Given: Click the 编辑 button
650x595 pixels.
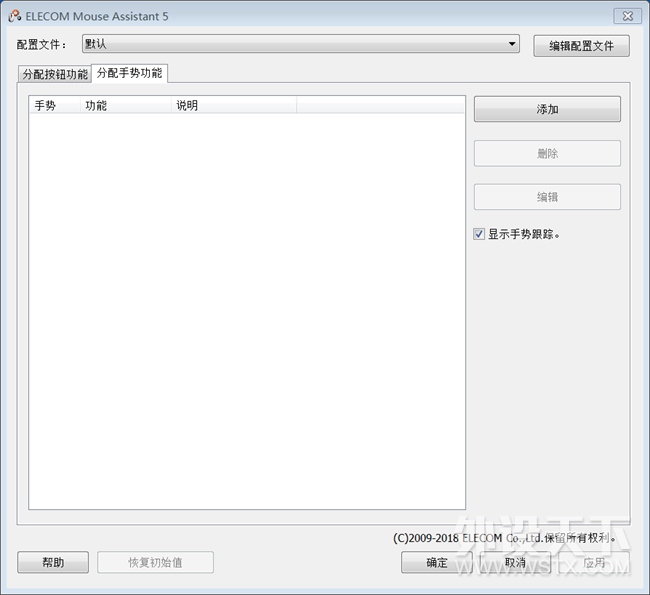Looking at the screenshot, I should [x=547, y=197].
